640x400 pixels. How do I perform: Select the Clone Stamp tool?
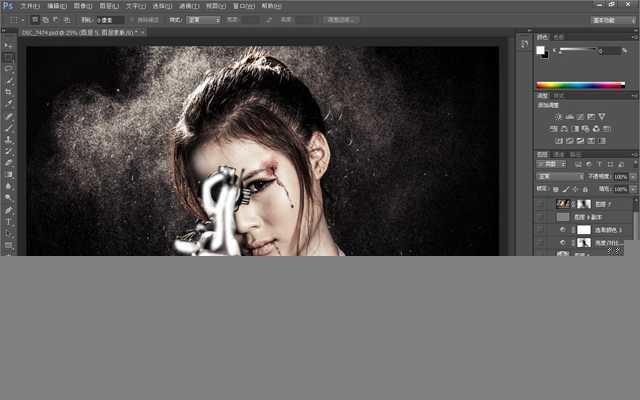[x=8, y=140]
